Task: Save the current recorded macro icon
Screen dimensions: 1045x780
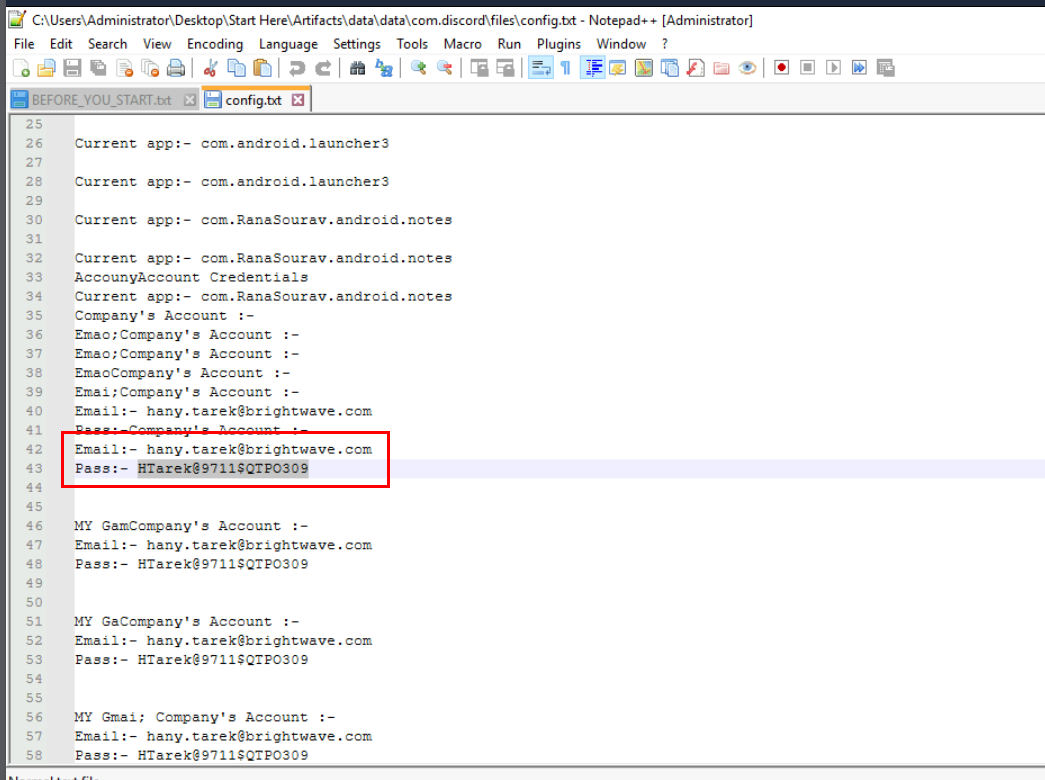Action: (x=886, y=68)
